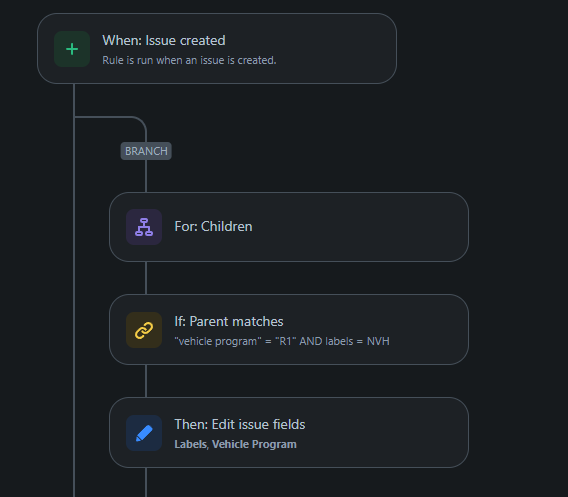Click 'Rule is run when an issue is created' text
This screenshot has width=568, height=497.
tap(189, 60)
